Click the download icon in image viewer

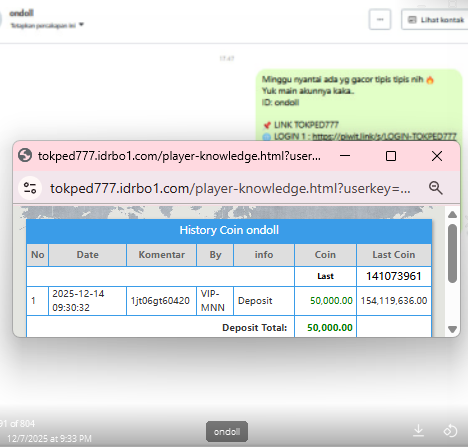[418, 431]
